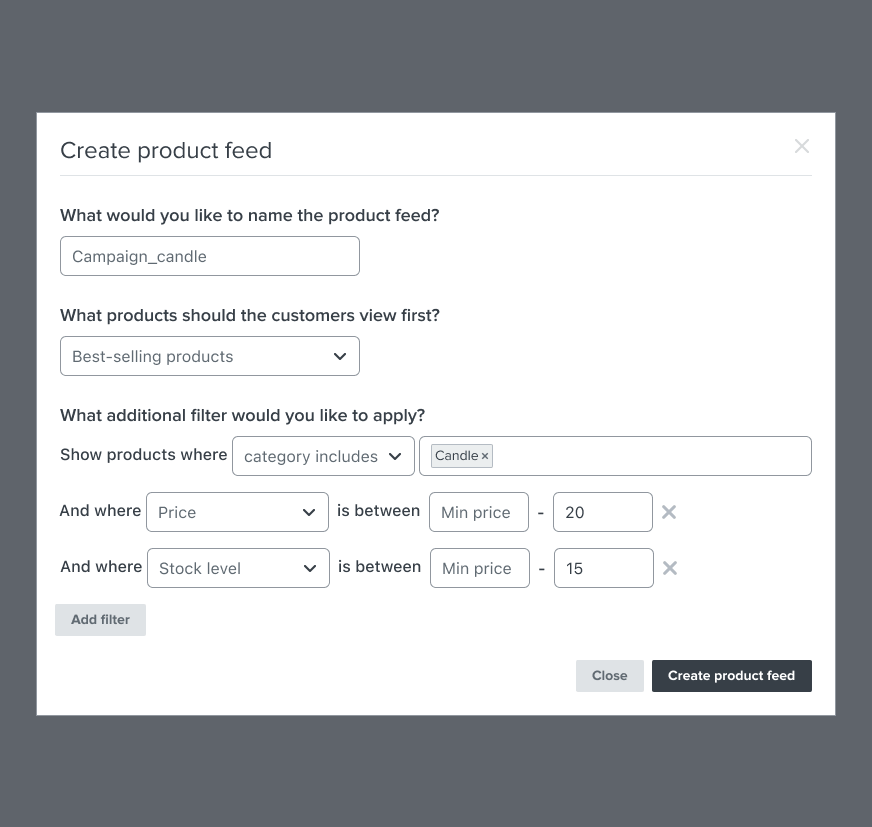Click the Create product feed button

point(731,675)
